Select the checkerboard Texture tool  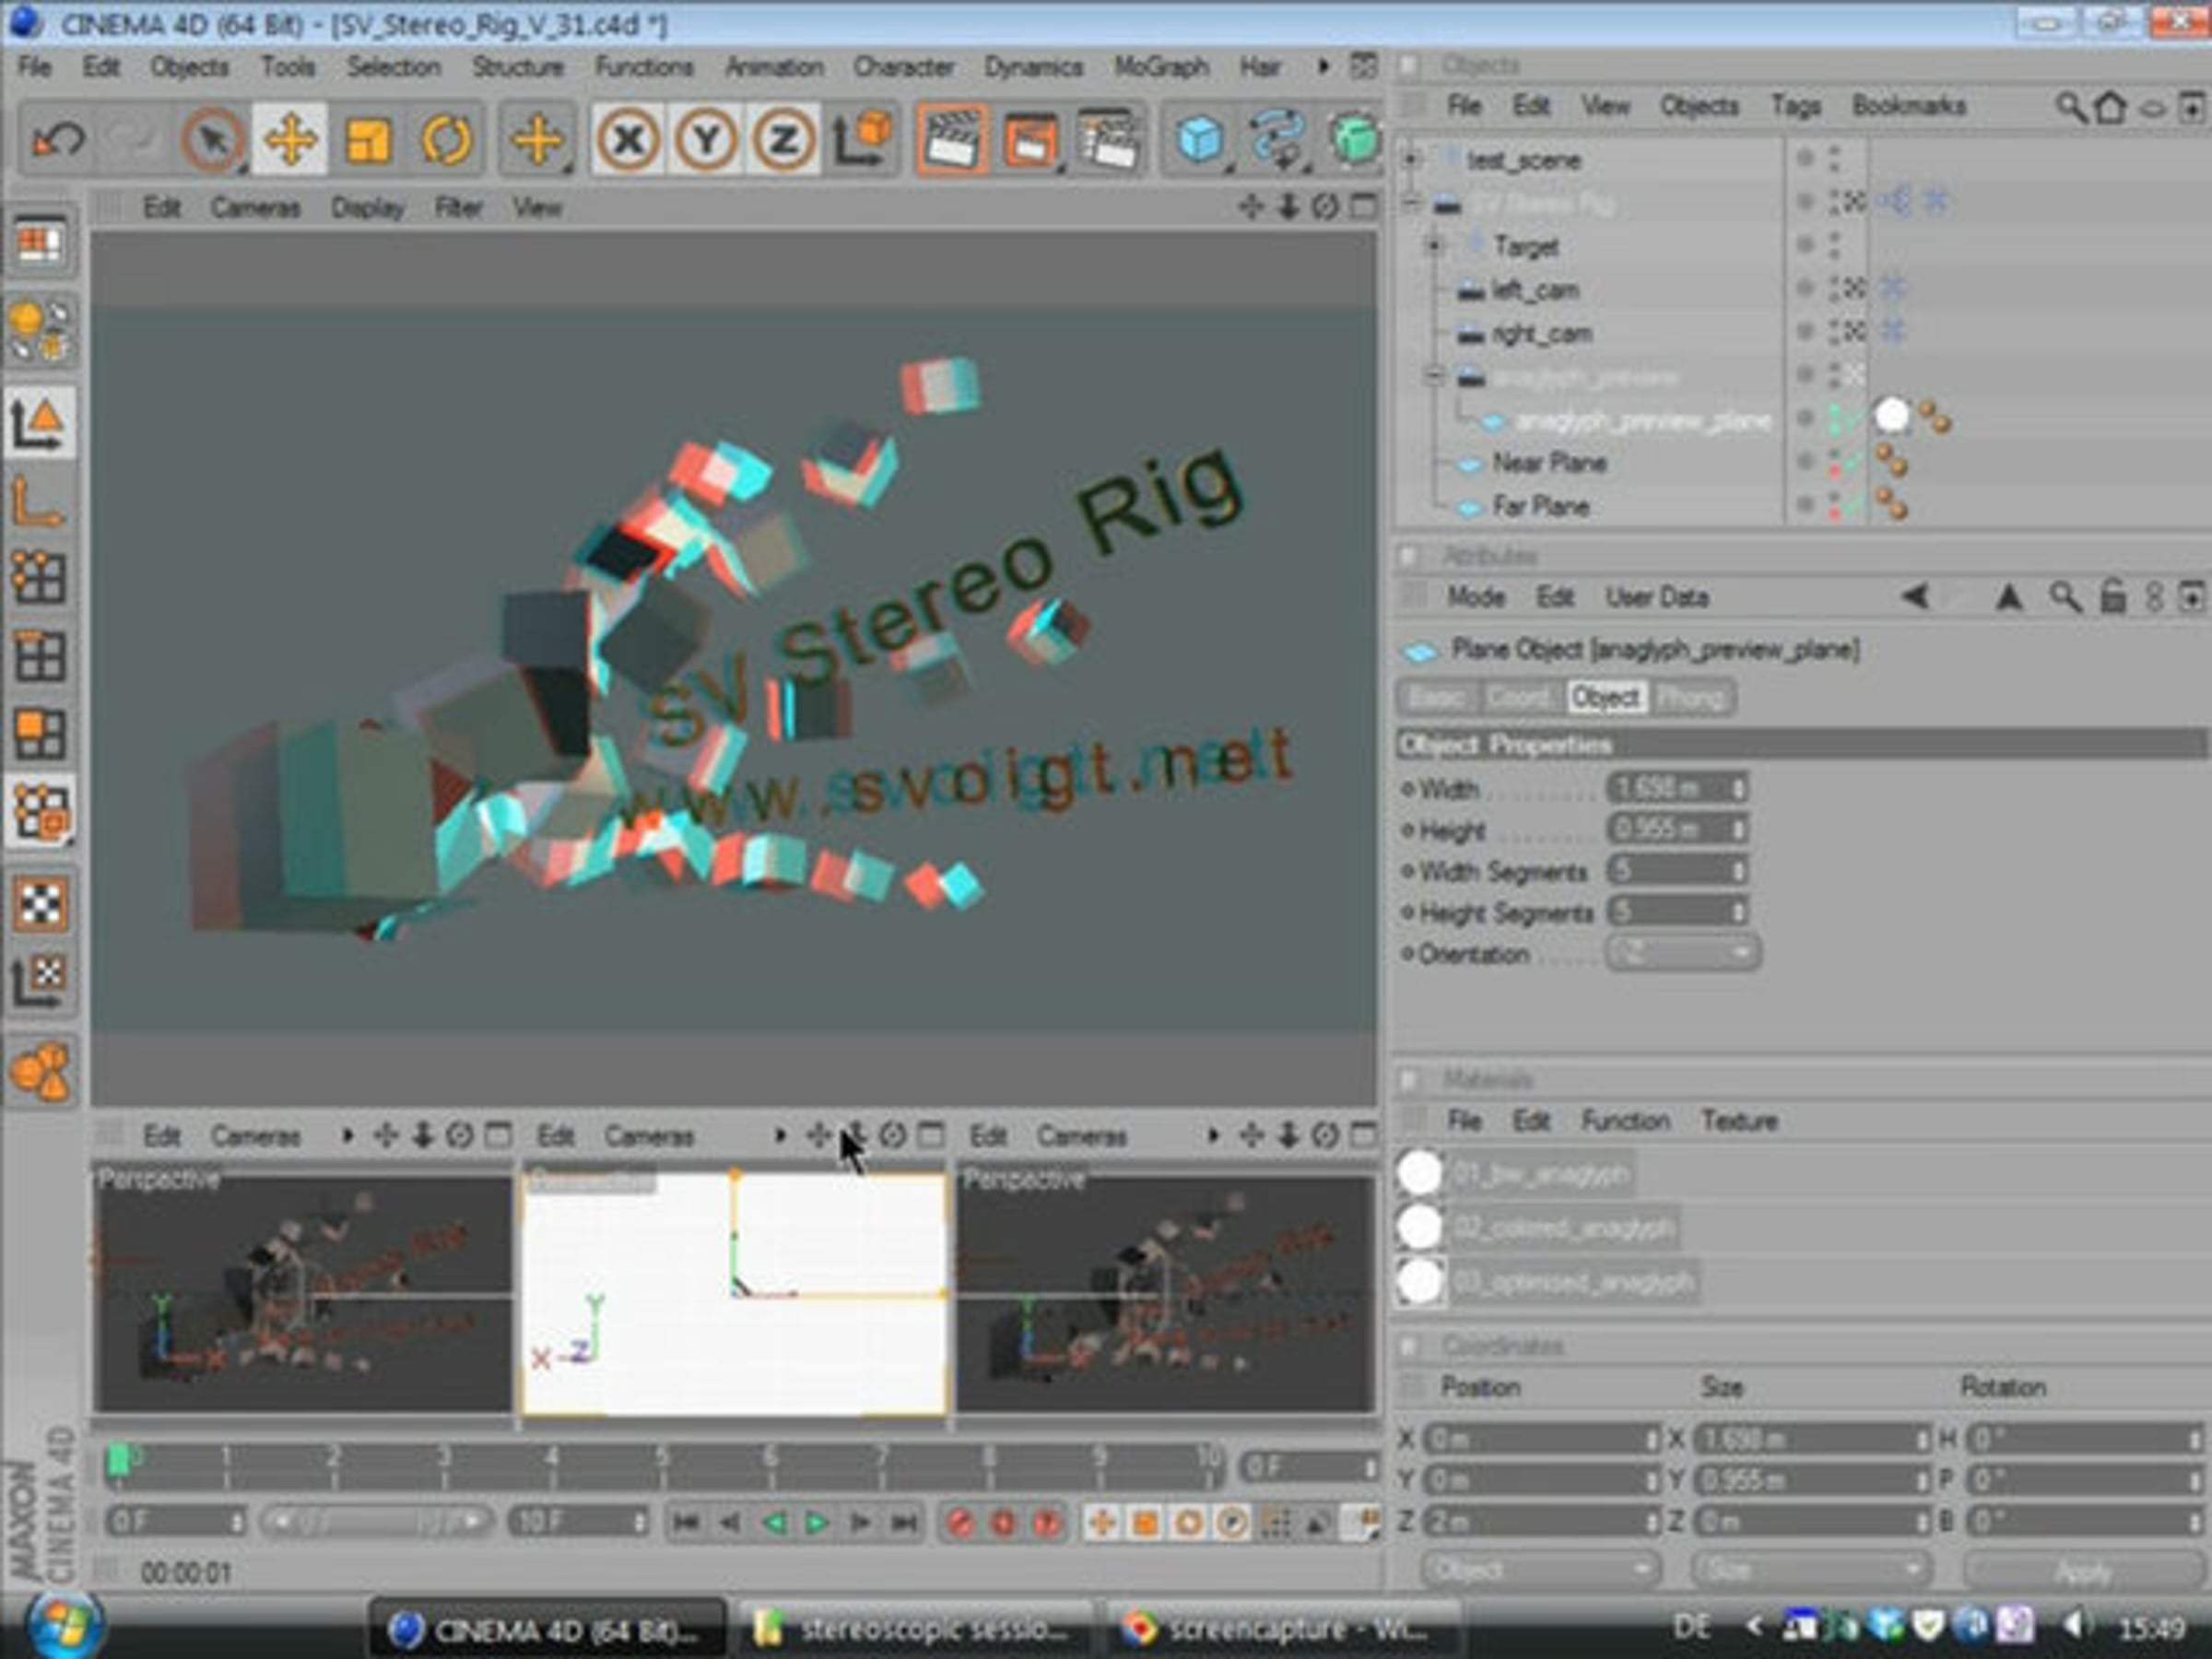[x=40, y=903]
